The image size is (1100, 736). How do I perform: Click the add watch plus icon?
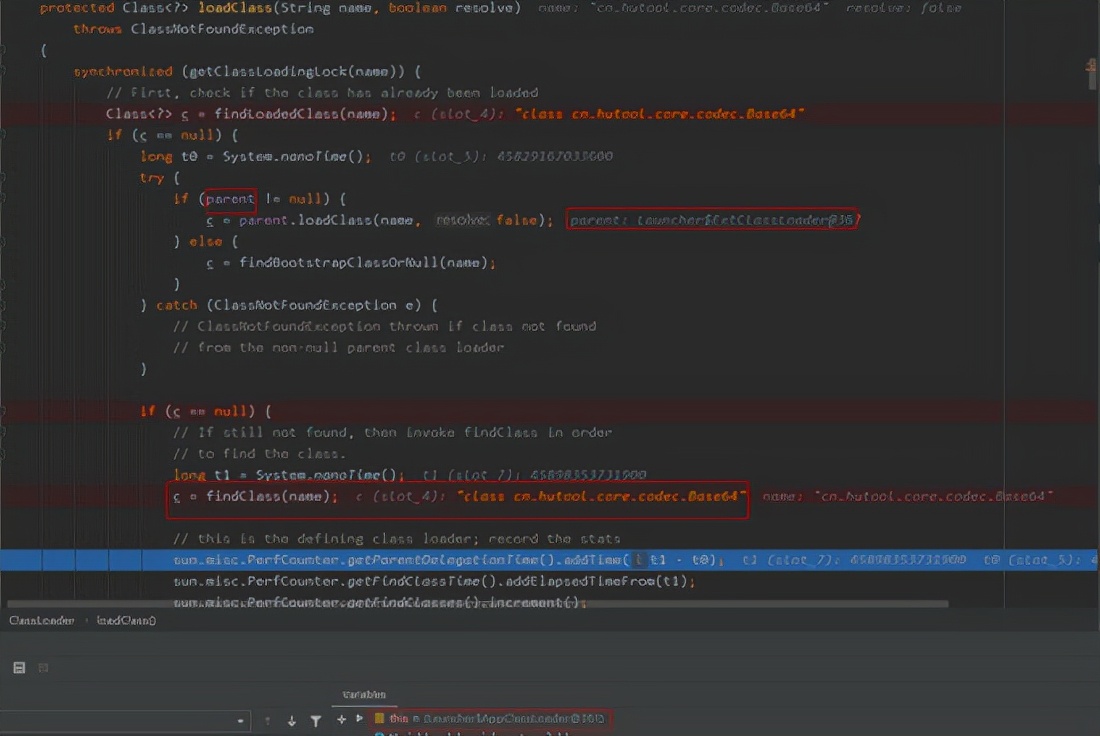tap(342, 719)
